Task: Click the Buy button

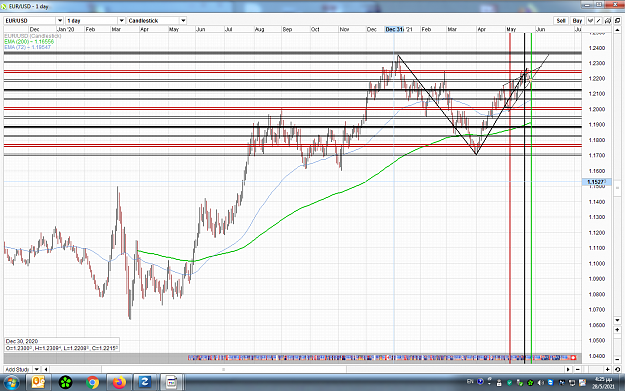Action: [x=577, y=21]
